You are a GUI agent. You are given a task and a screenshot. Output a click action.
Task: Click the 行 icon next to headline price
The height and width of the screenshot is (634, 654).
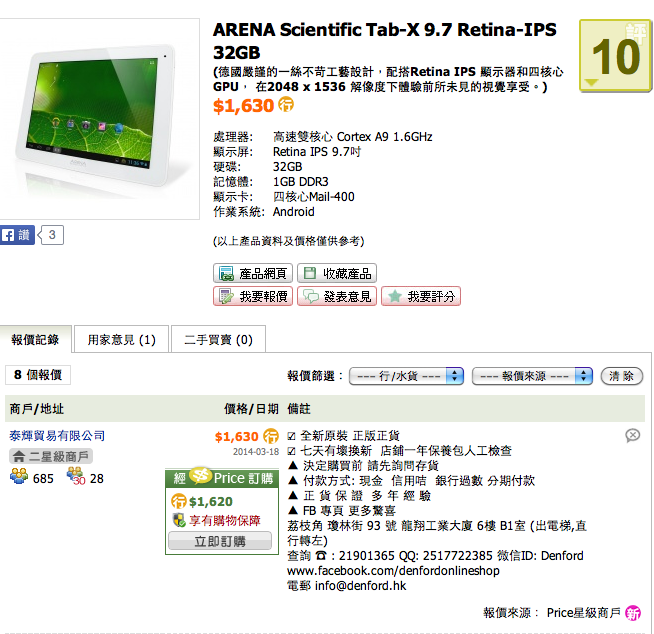[286, 104]
